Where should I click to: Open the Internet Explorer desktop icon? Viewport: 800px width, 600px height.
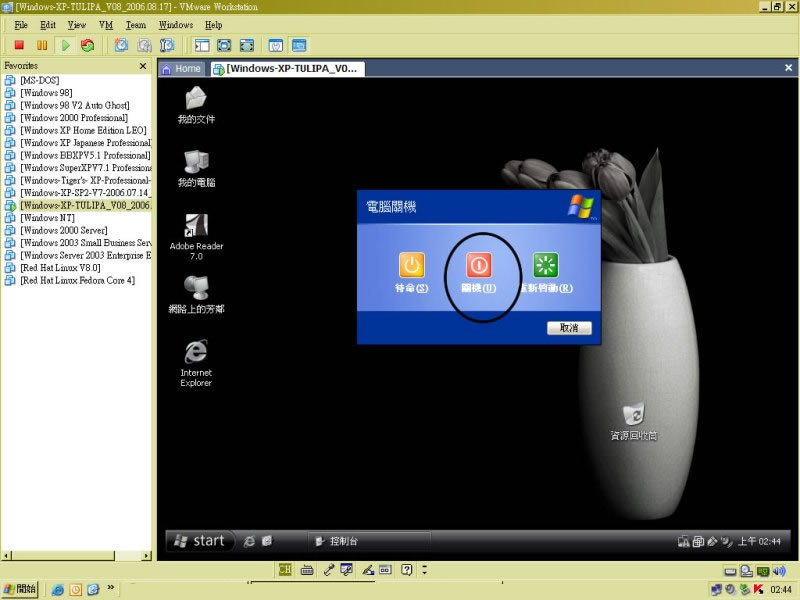(196, 363)
